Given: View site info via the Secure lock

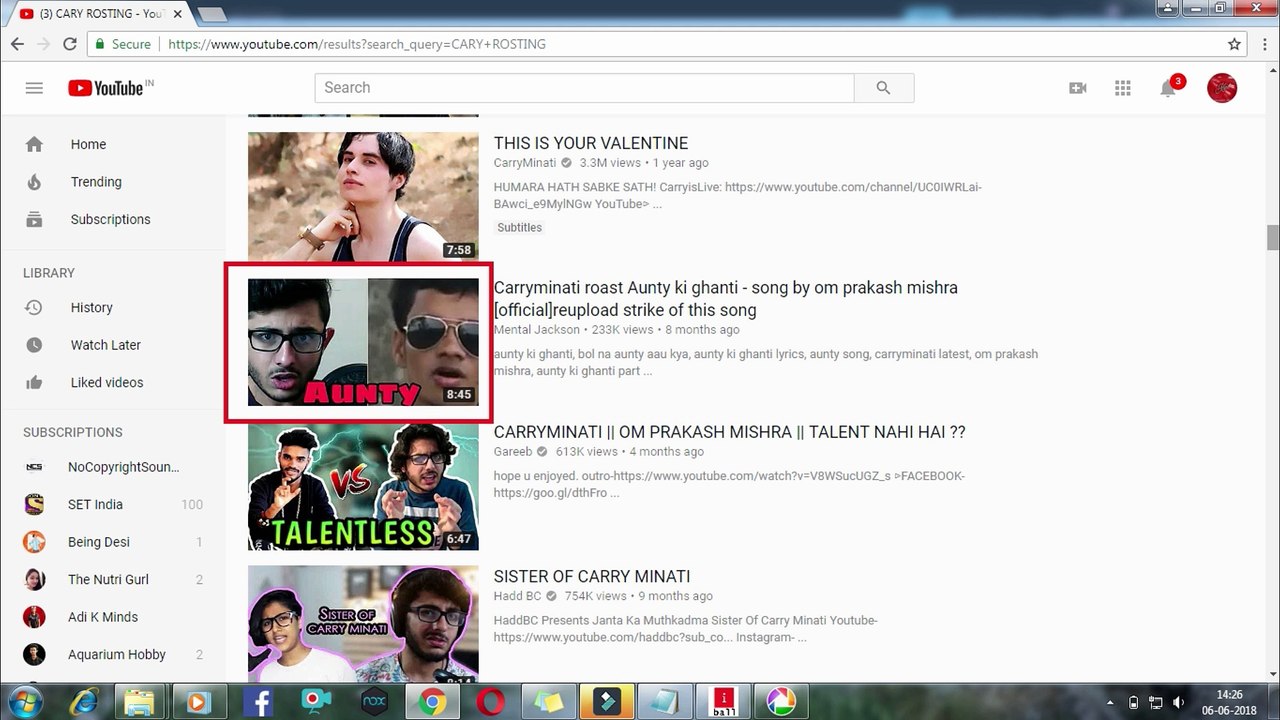Looking at the screenshot, I should tap(122, 44).
